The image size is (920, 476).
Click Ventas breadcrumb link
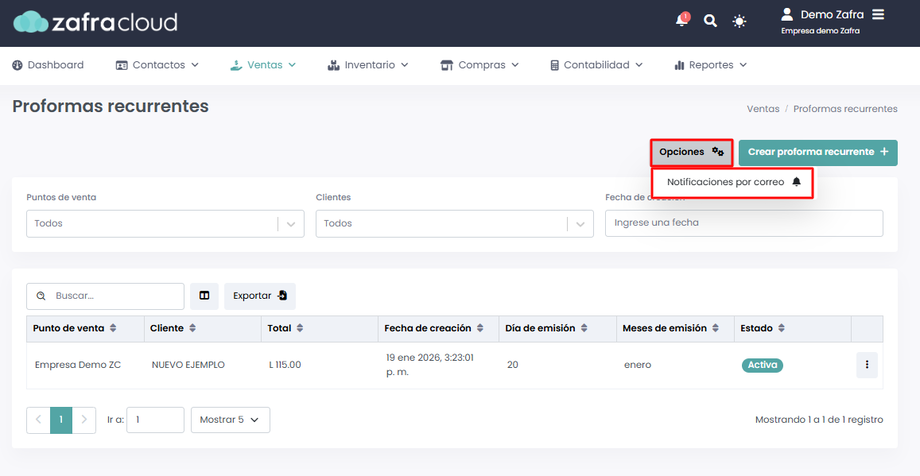(763, 109)
